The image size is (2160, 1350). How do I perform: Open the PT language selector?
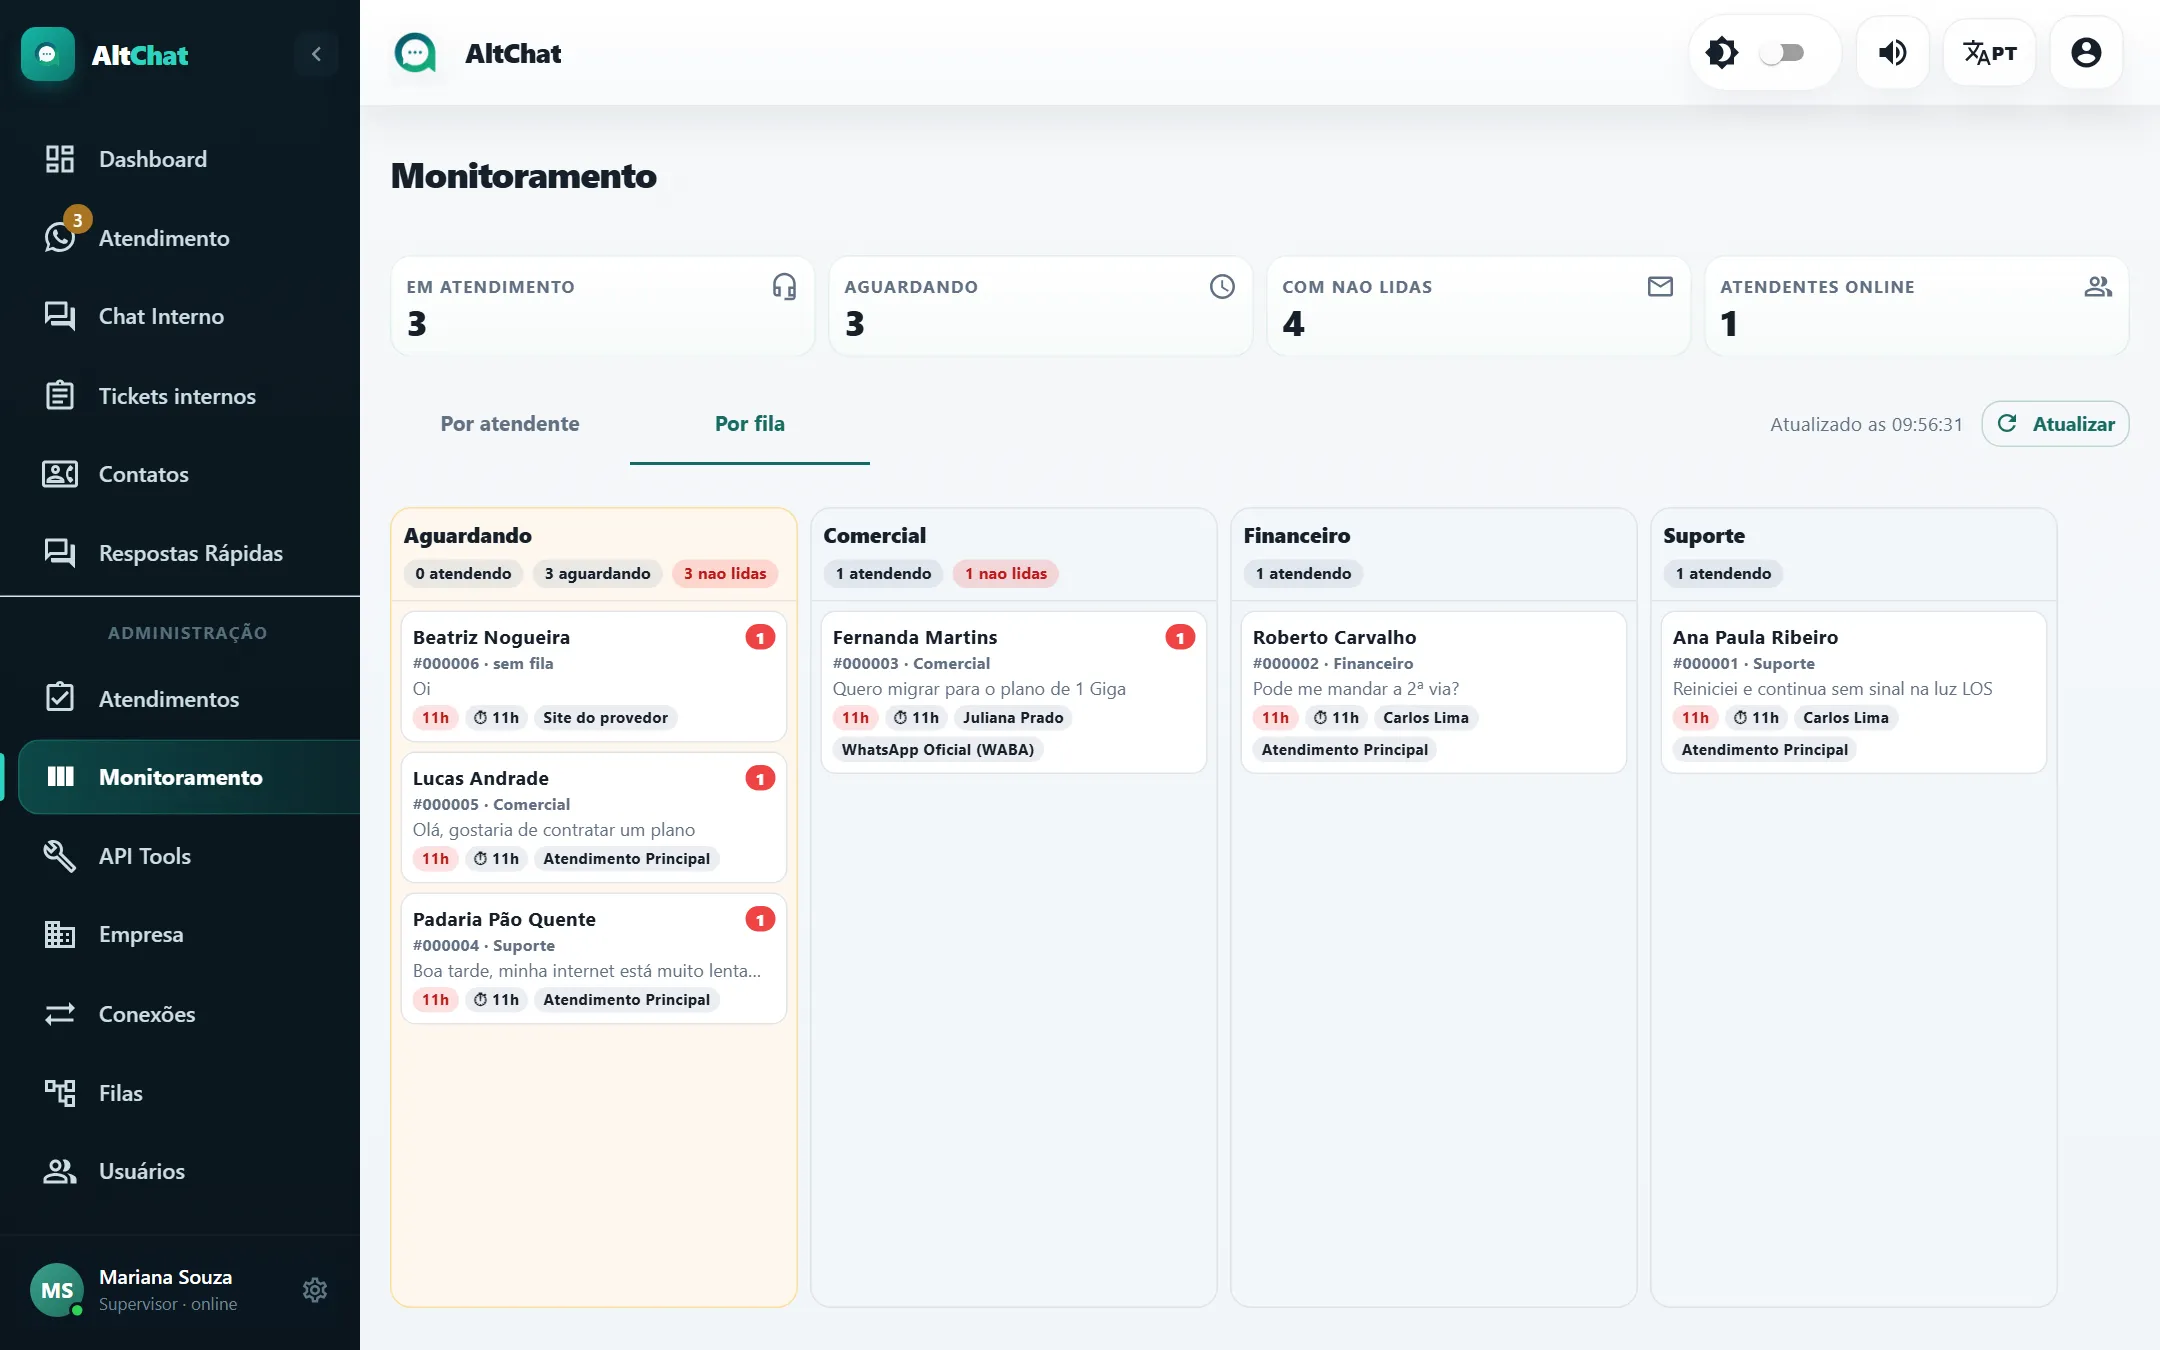1989,53
